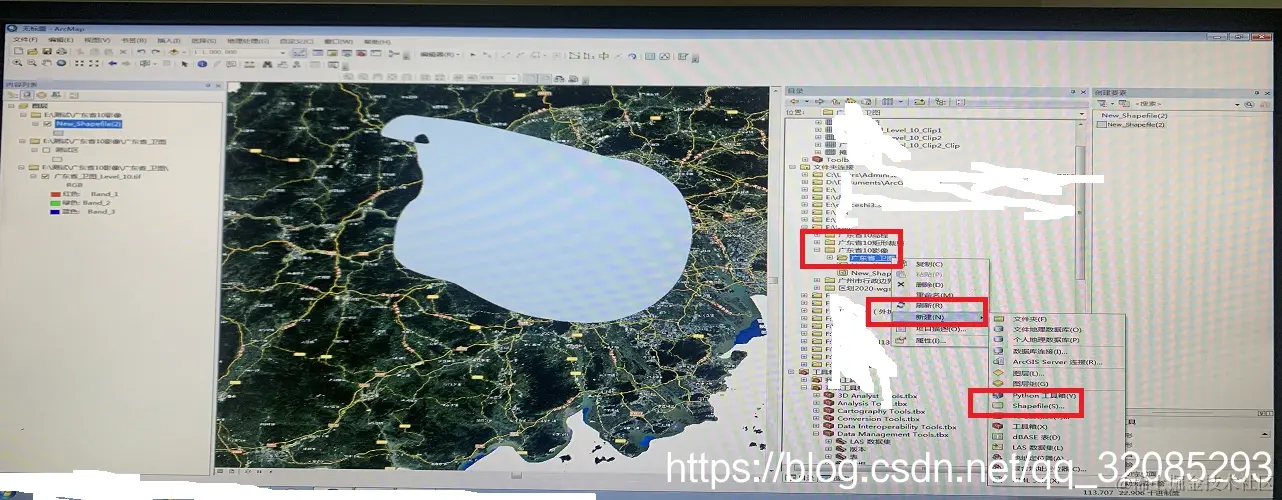Choose Refresh (R) in context menu

[929, 306]
